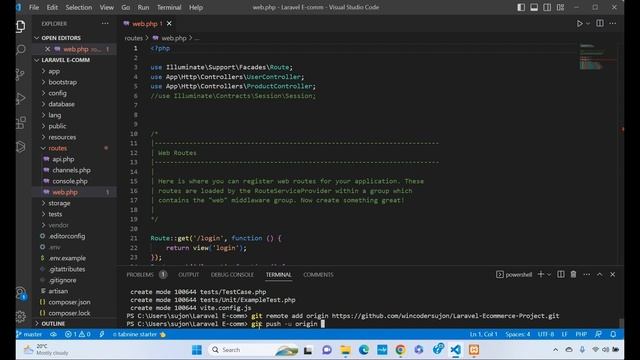Collapse the LARAVEL E-COMM folder section
Viewport: 640px width, 360px height.
pyautogui.click(x=61, y=60)
